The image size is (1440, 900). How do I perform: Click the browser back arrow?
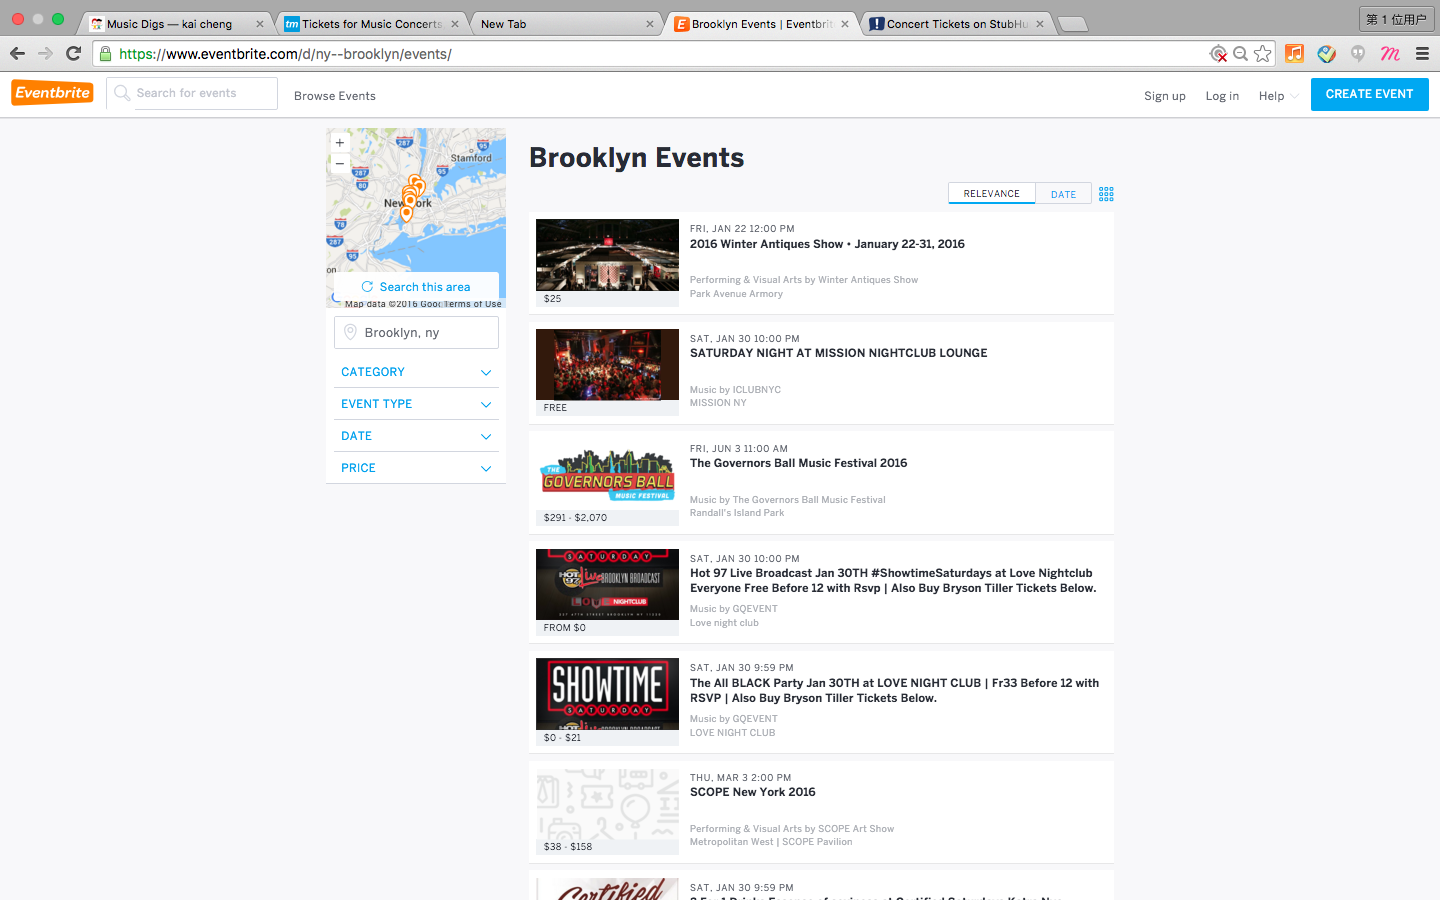[x=17, y=54]
